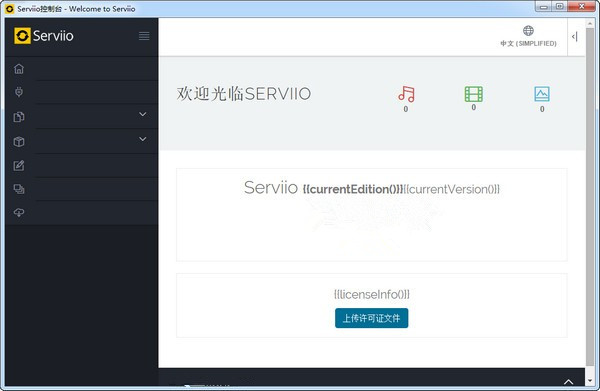This screenshot has height=391, width=600.
Task: Close the Serviio console window
Action: point(581,7)
